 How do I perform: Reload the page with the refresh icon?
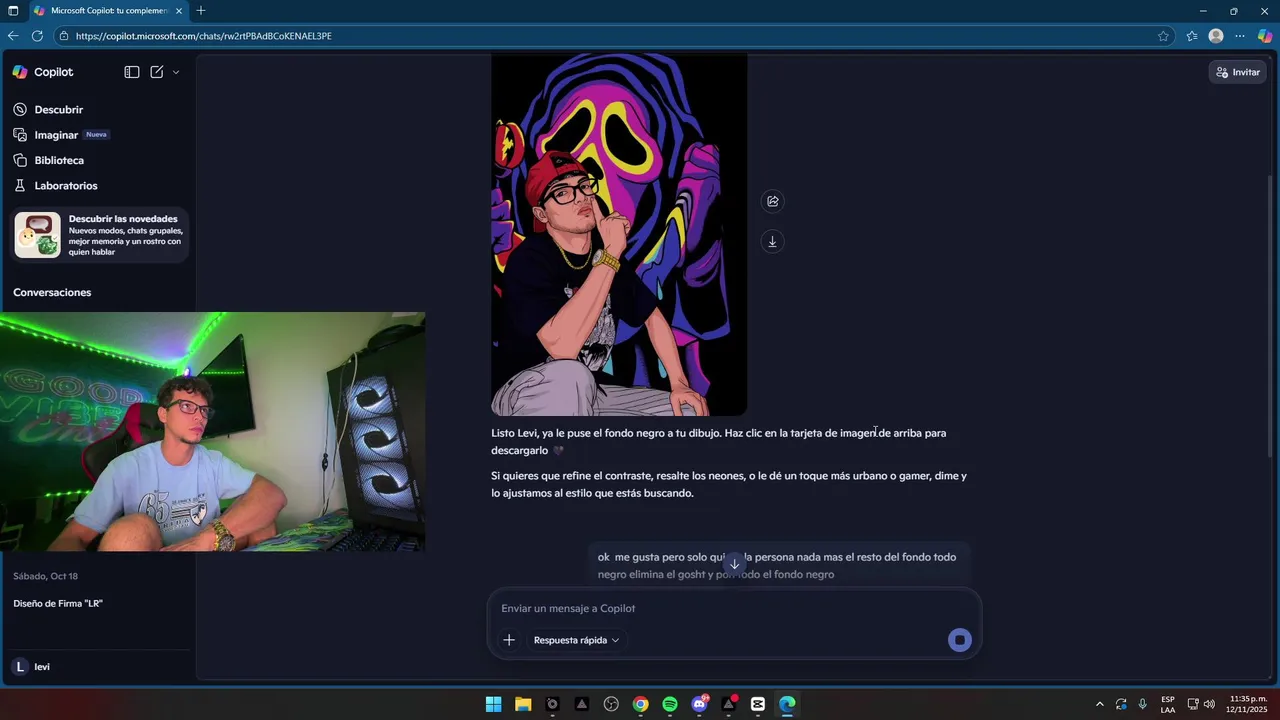37,36
